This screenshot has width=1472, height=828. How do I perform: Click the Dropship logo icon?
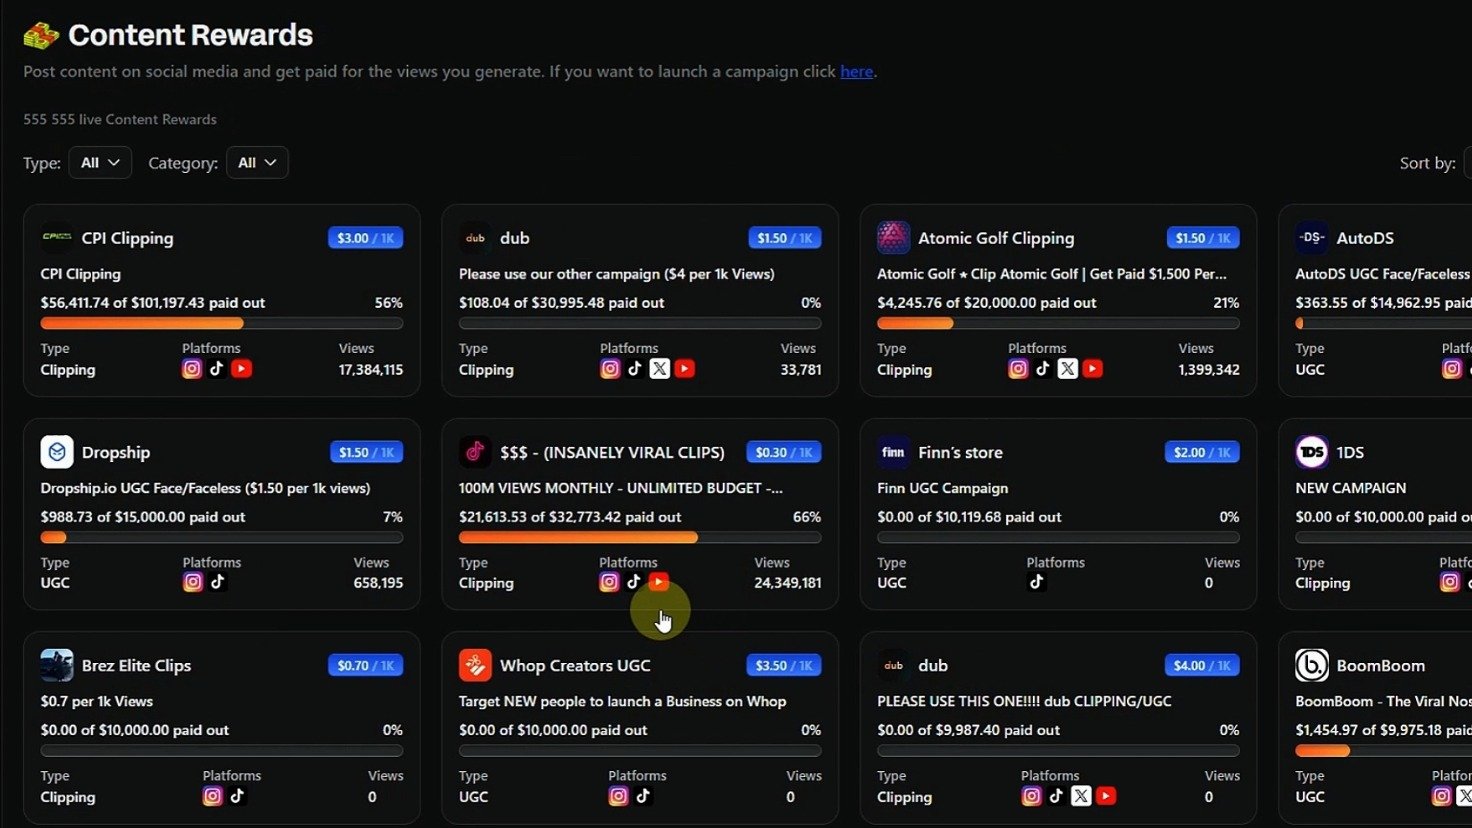pyautogui.click(x=57, y=452)
